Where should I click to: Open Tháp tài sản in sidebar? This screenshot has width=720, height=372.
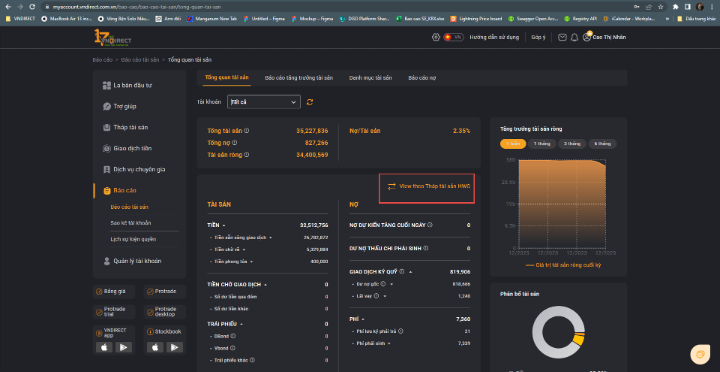125,128
